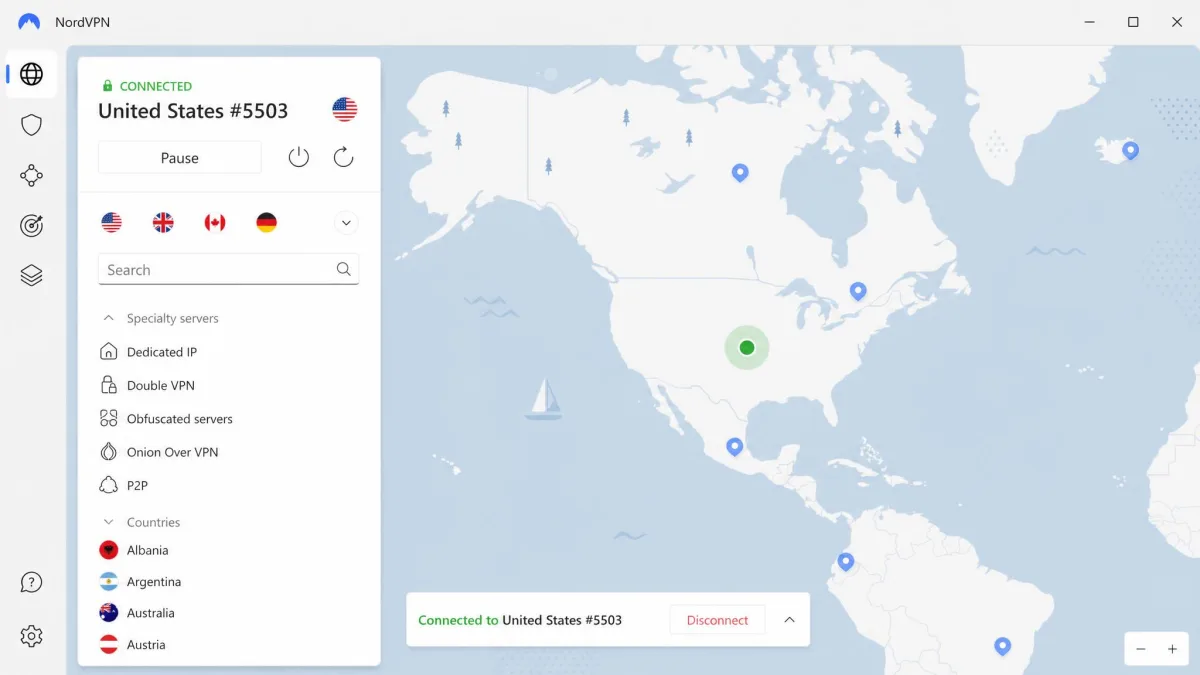Screen dimensions: 1200x675
Task: Click the green connected server marker
Action: [x=746, y=348]
